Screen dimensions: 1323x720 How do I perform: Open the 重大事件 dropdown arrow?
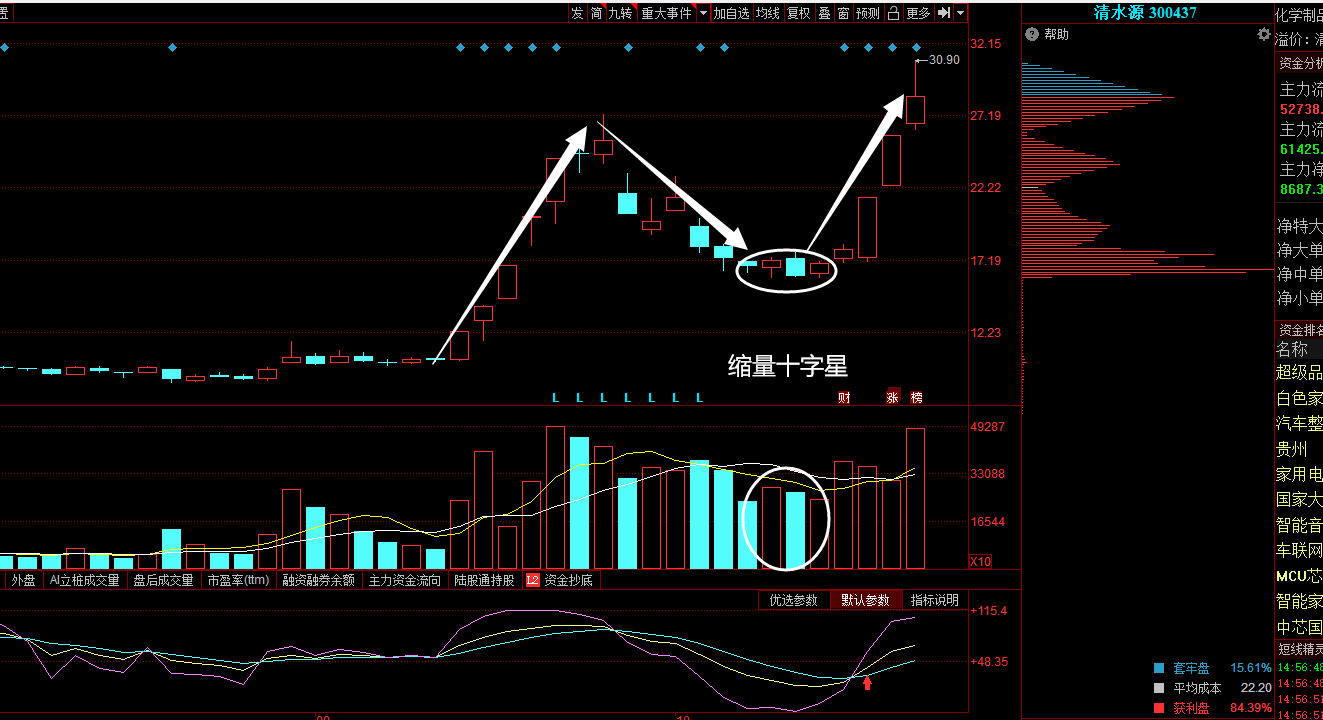tap(703, 11)
